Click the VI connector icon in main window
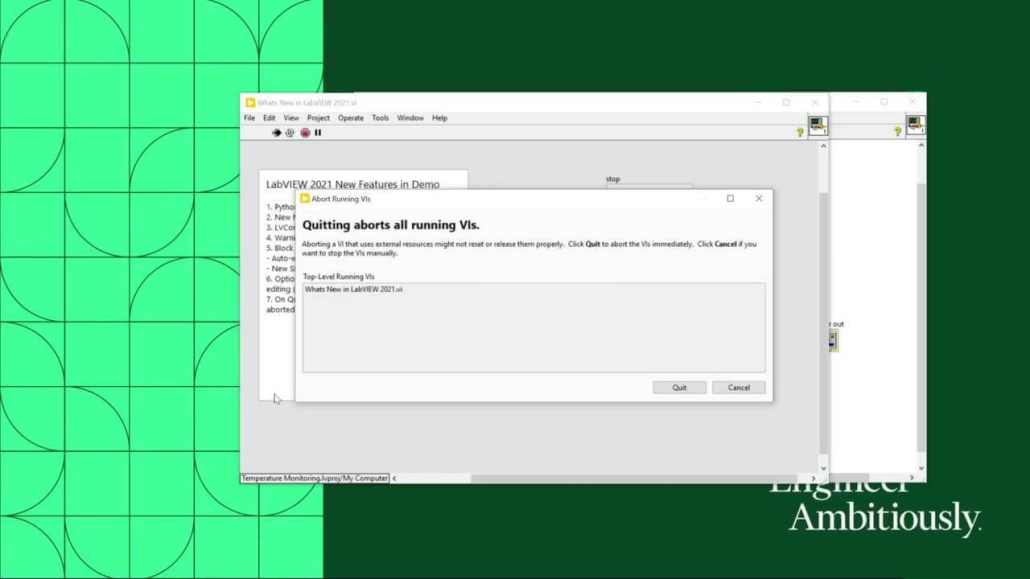 (818, 125)
